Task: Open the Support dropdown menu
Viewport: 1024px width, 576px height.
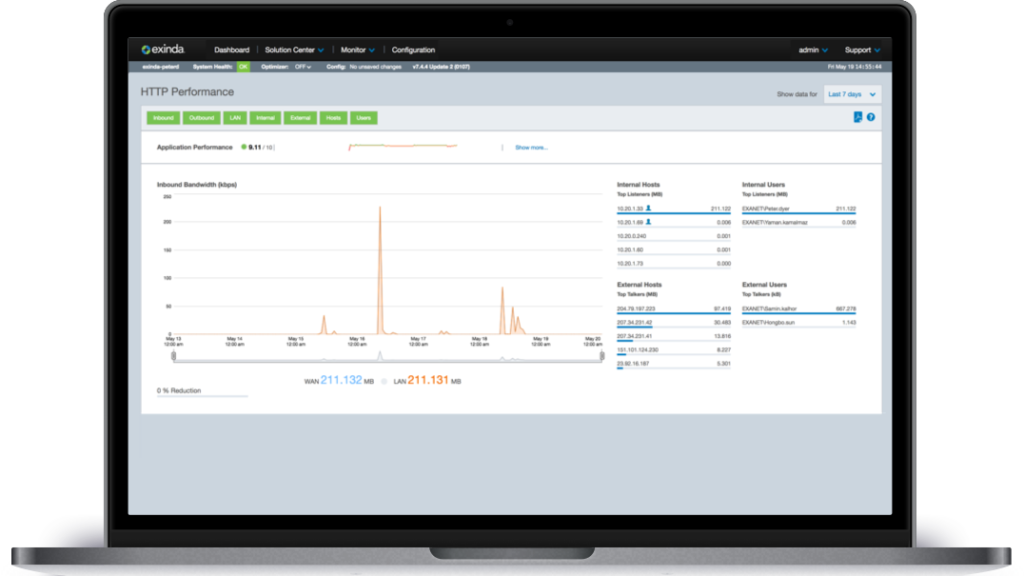Action: tap(862, 50)
